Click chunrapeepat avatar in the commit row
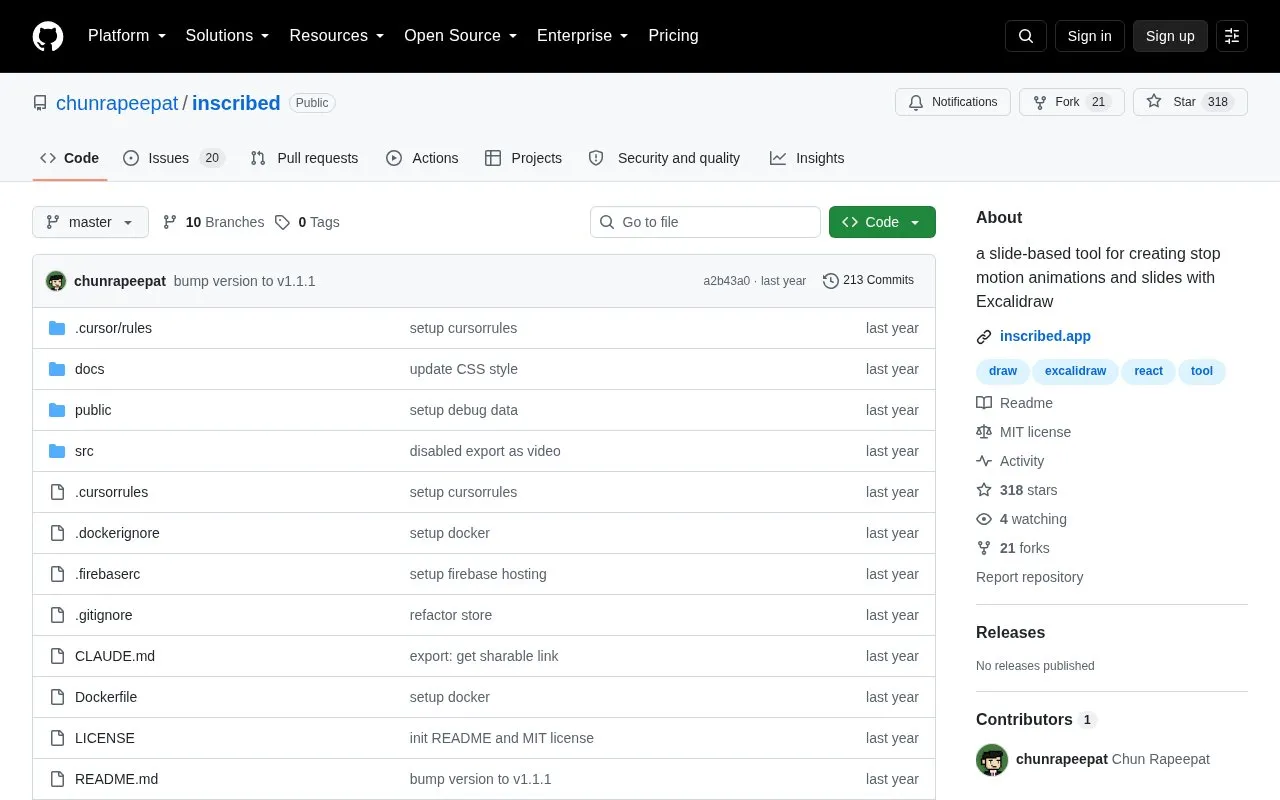1280x800 pixels. (x=56, y=281)
